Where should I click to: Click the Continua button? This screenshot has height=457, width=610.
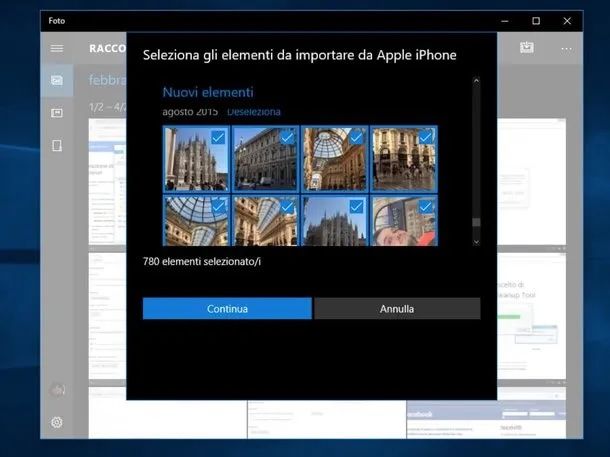click(x=227, y=309)
